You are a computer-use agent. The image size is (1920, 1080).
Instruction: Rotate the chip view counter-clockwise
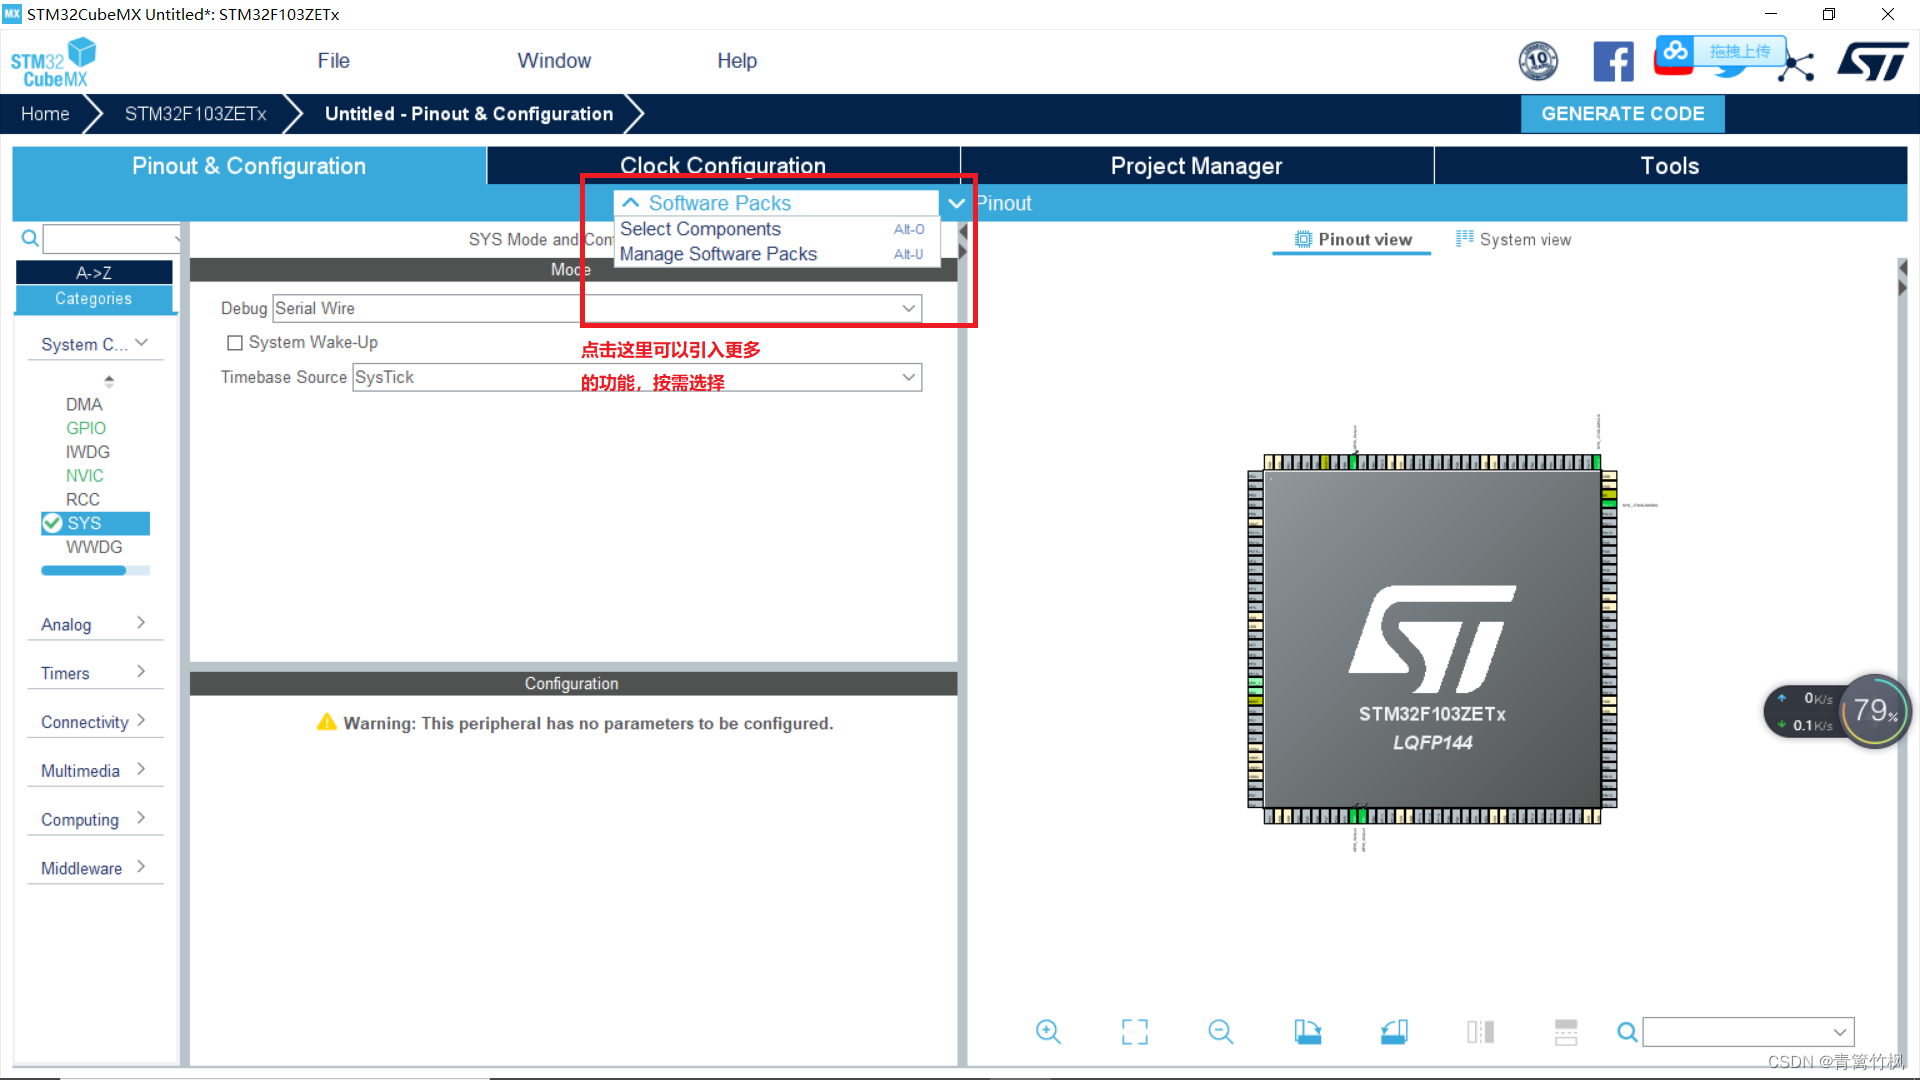click(1394, 1032)
